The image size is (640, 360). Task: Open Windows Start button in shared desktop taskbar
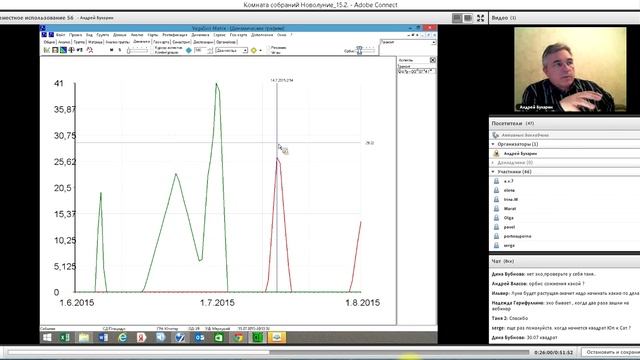click(47, 338)
